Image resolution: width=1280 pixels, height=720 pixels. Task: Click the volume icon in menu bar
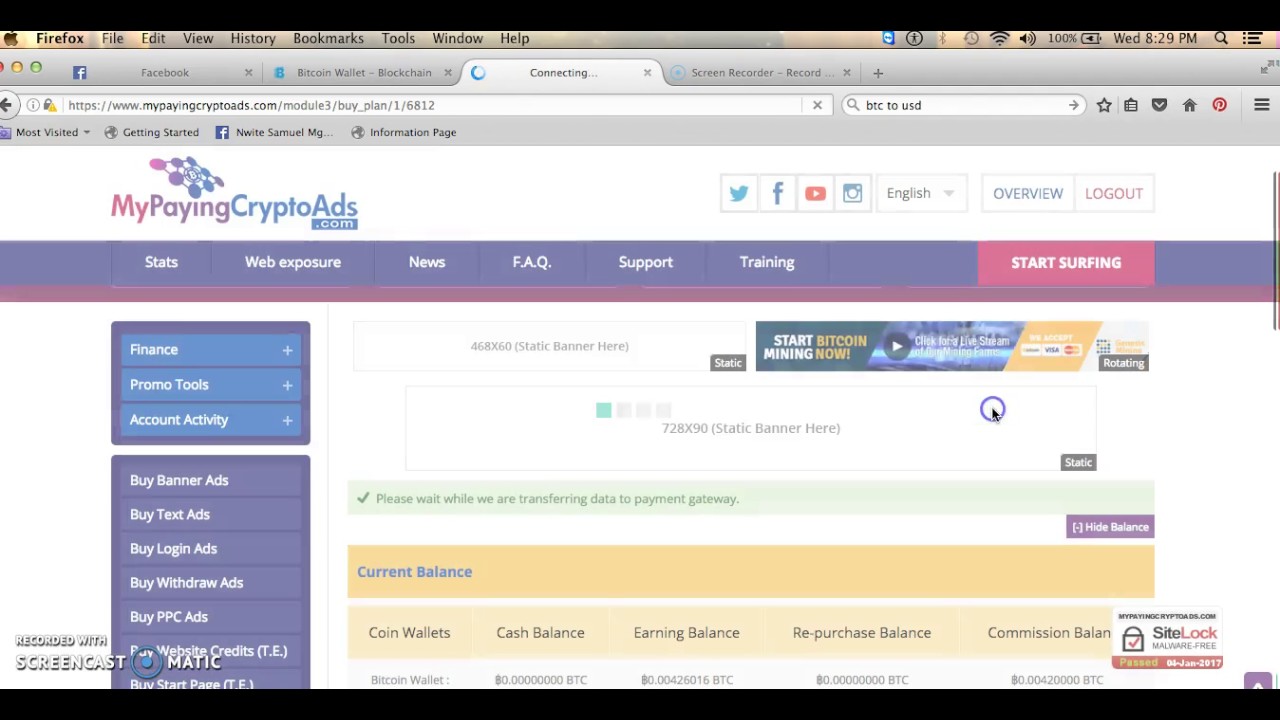[1028, 38]
